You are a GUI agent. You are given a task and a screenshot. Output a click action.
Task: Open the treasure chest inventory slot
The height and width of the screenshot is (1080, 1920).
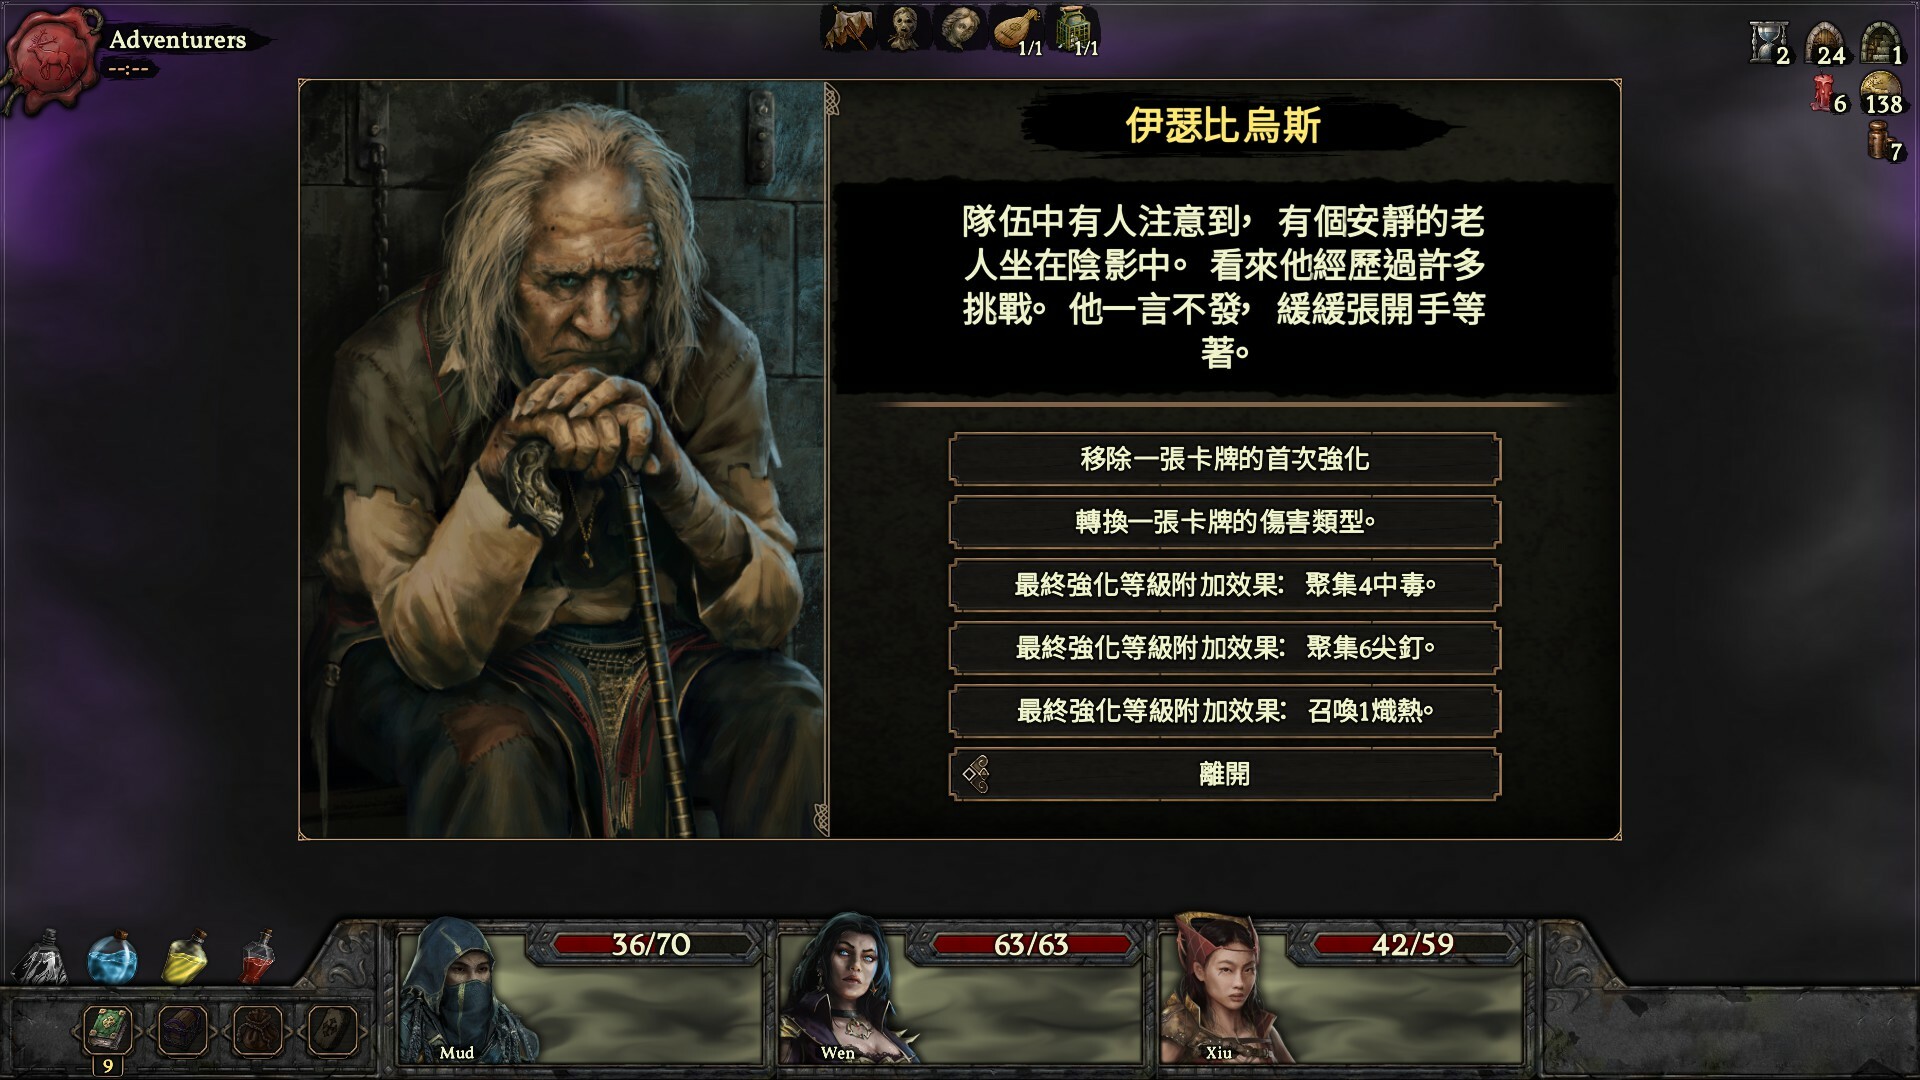(x=183, y=1029)
